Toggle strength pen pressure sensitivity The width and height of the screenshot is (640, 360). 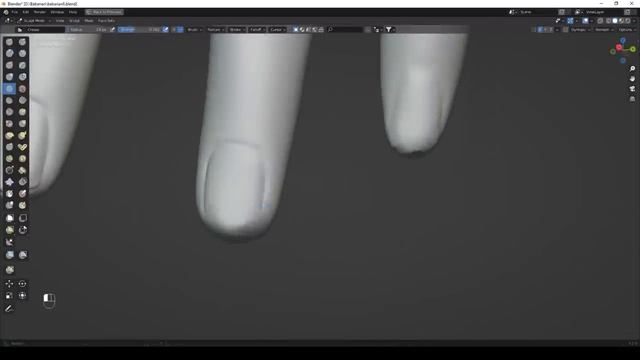pos(165,29)
